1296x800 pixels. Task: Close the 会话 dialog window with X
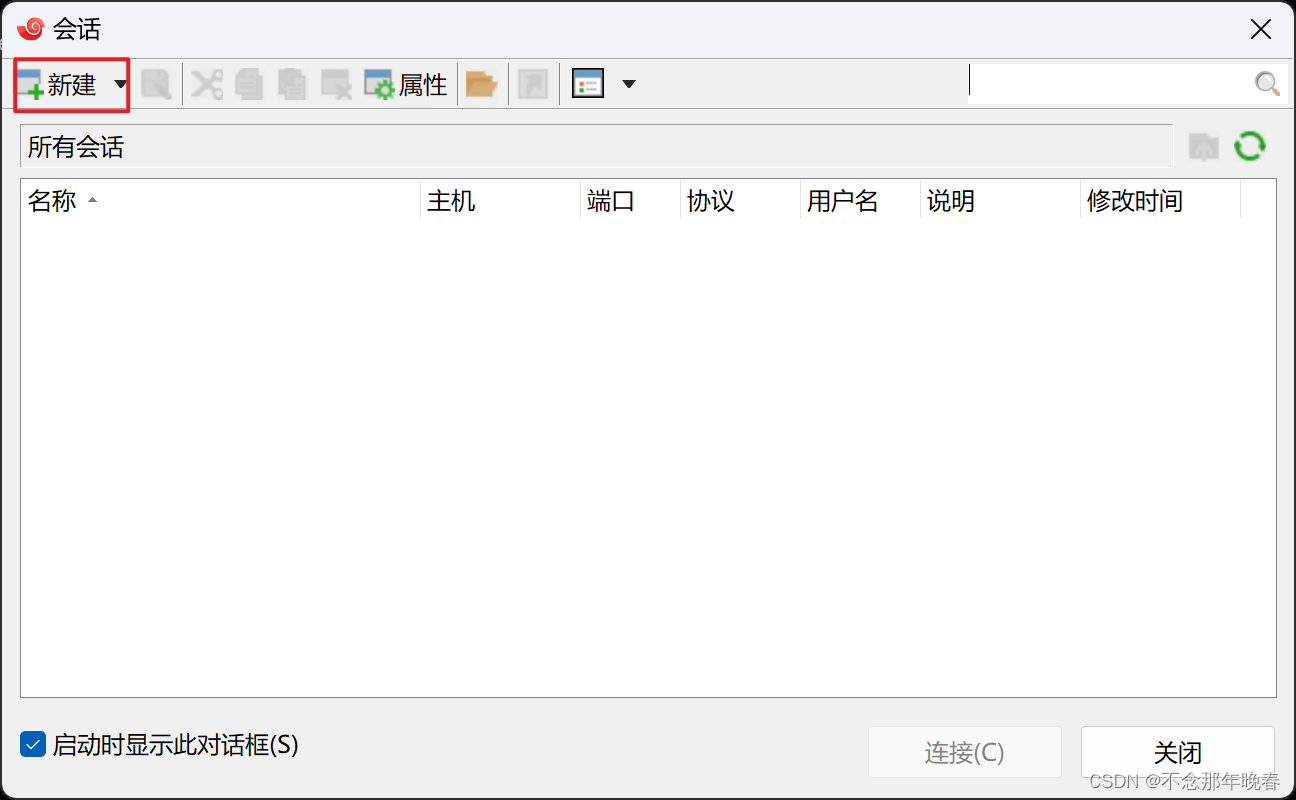pyautogui.click(x=1261, y=29)
